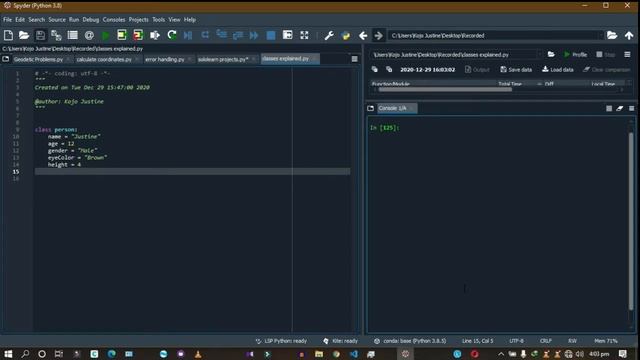The width and height of the screenshot is (640, 360).
Task: Expand the profiler file path dropdown
Action: 540,55
